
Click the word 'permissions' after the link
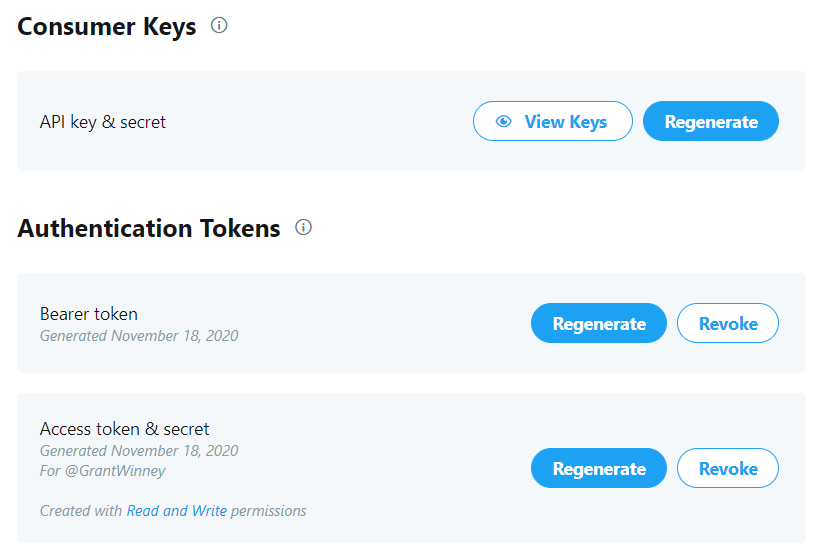(x=269, y=511)
